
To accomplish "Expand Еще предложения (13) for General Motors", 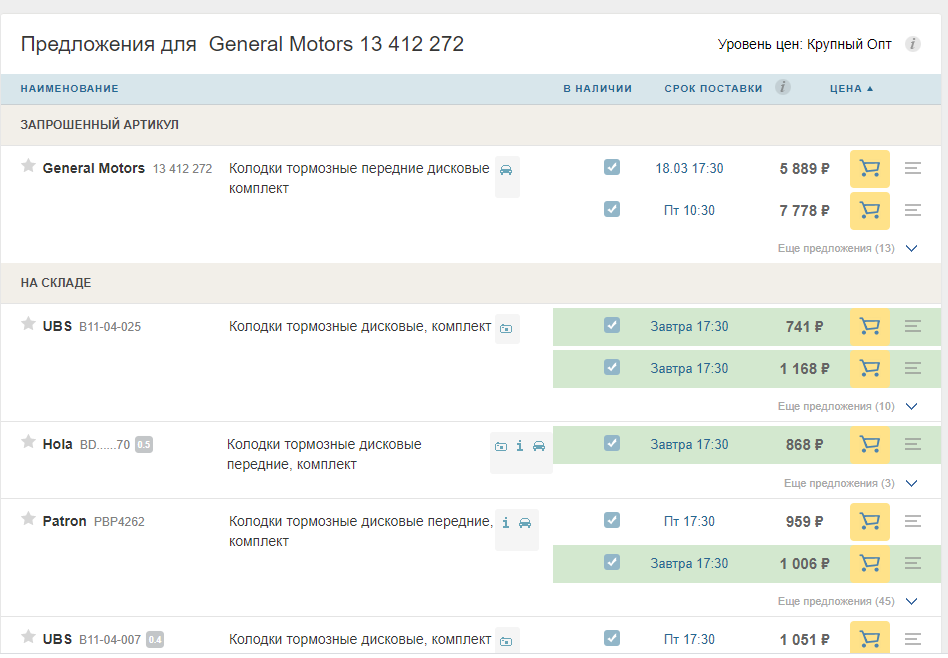I will 847,249.
